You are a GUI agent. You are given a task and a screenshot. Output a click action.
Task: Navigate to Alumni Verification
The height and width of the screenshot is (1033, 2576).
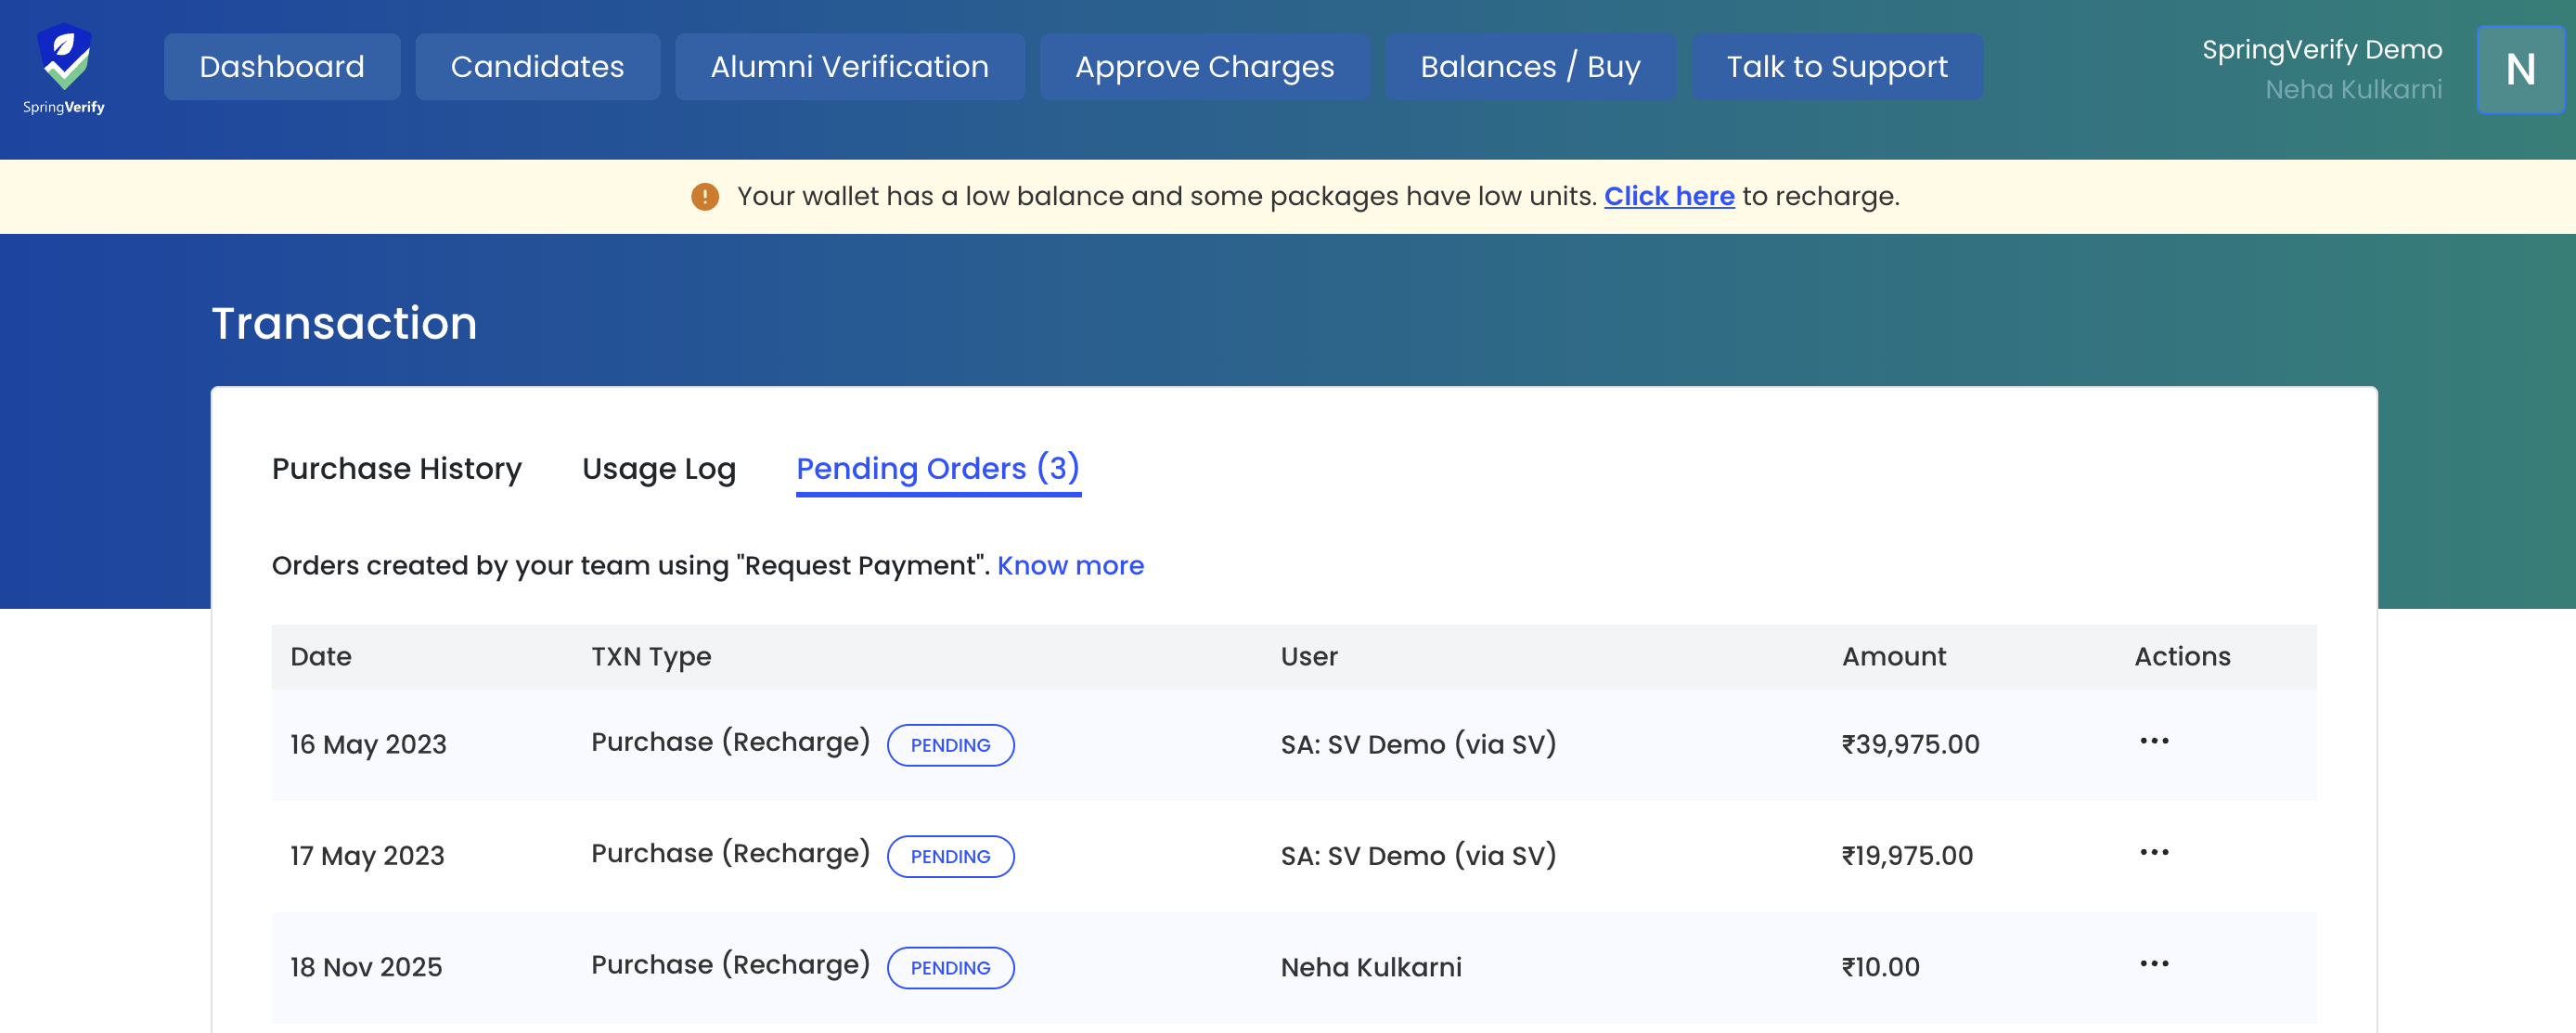(849, 67)
